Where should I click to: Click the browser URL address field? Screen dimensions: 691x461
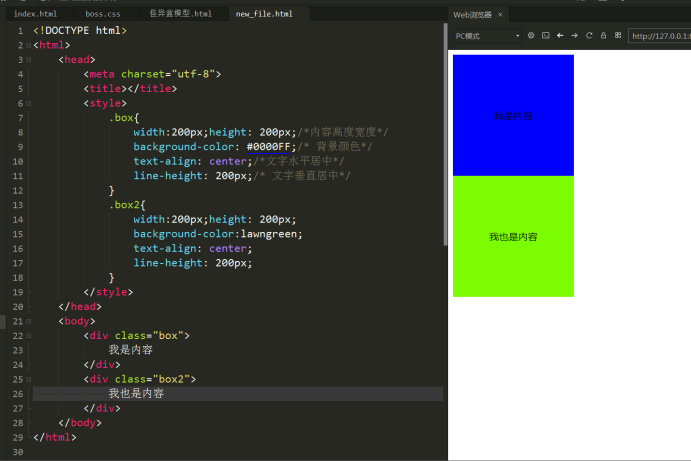[x=660, y=36]
